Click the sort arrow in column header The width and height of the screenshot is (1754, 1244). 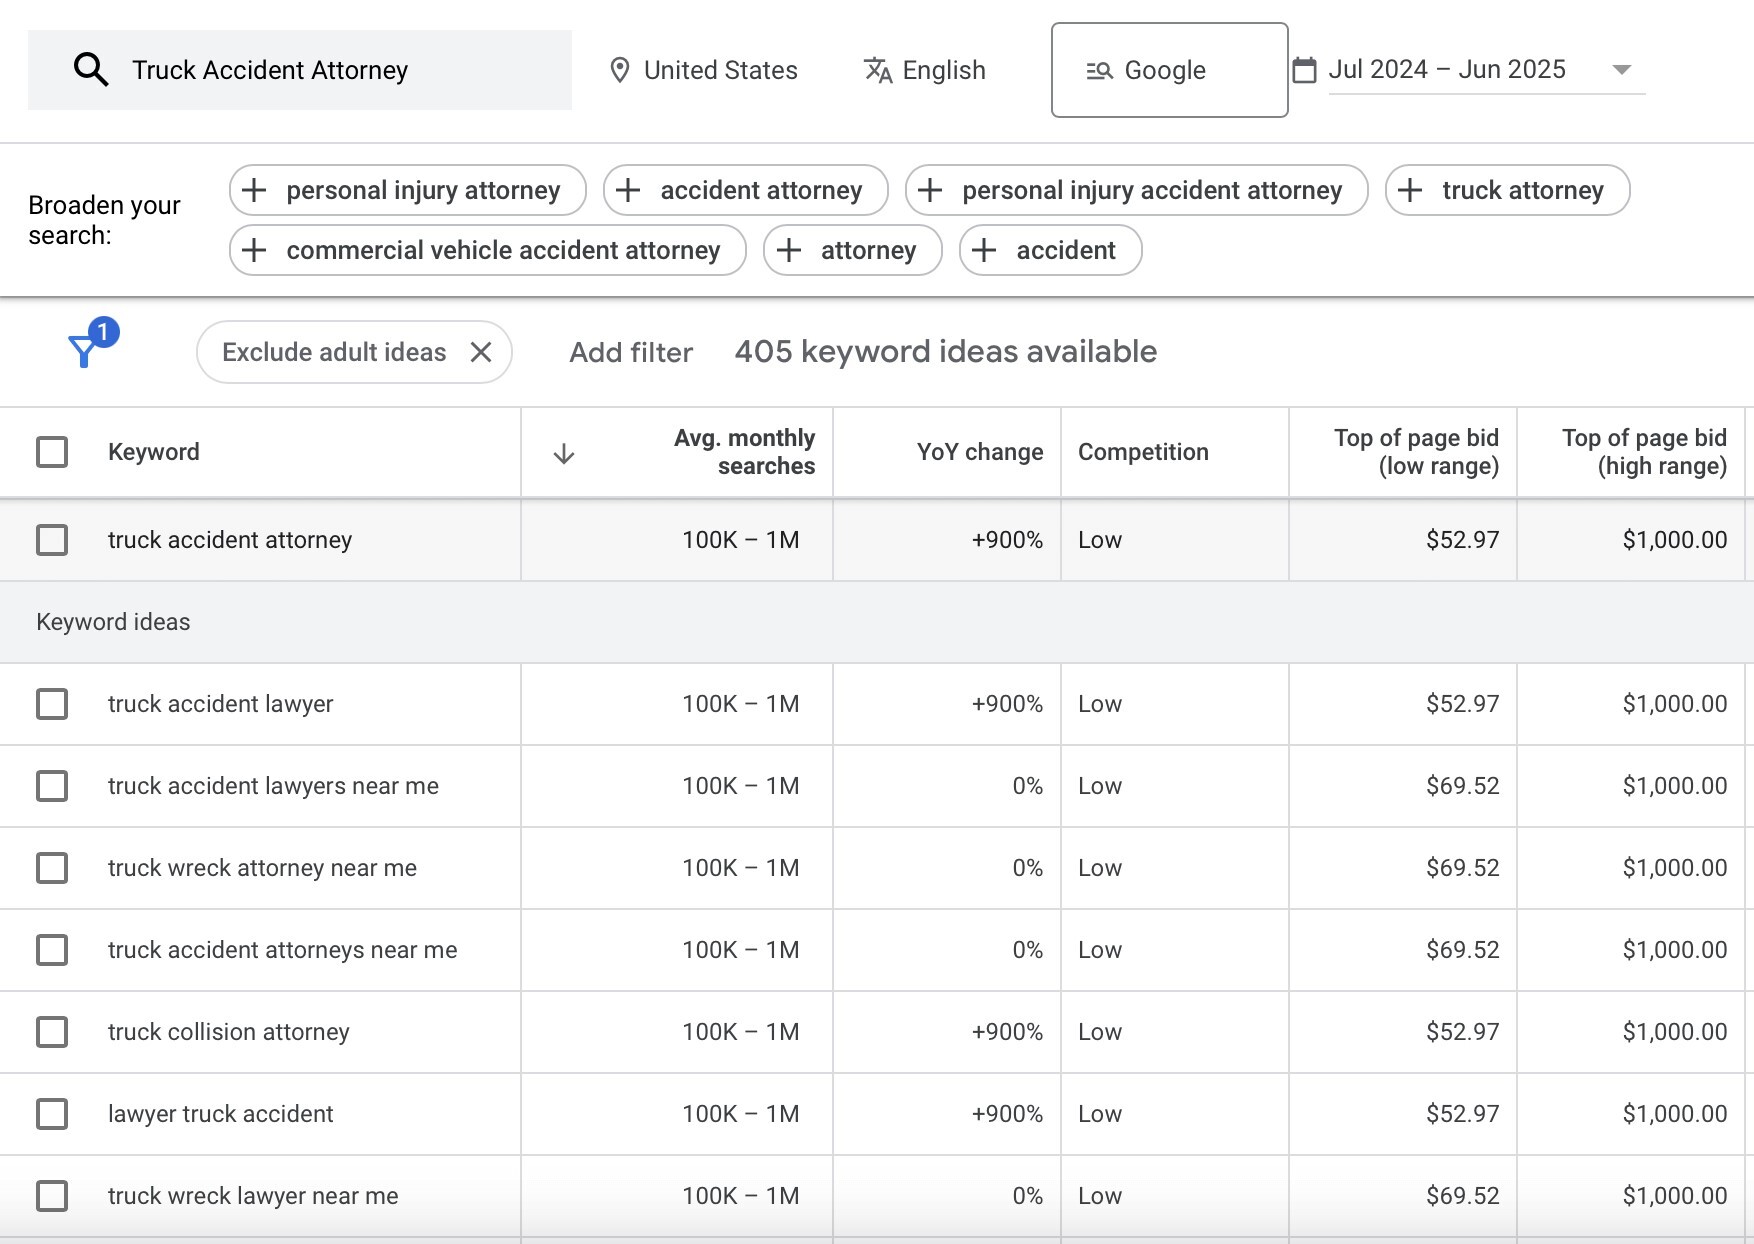pyautogui.click(x=564, y=454)
